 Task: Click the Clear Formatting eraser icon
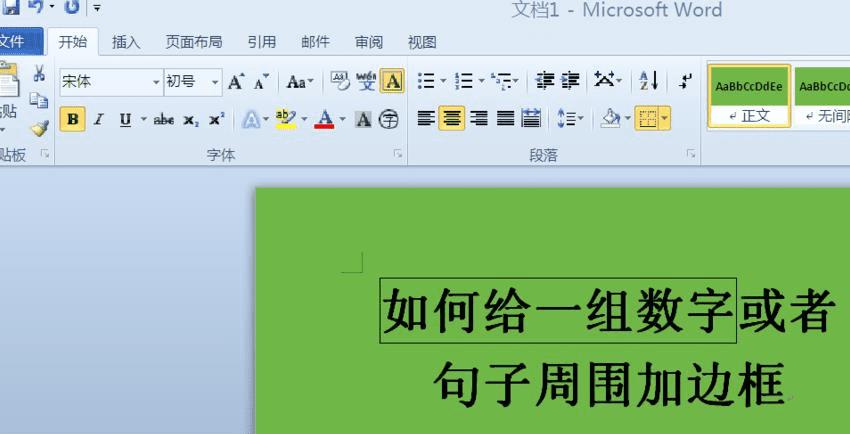click(x=340, y=81)
